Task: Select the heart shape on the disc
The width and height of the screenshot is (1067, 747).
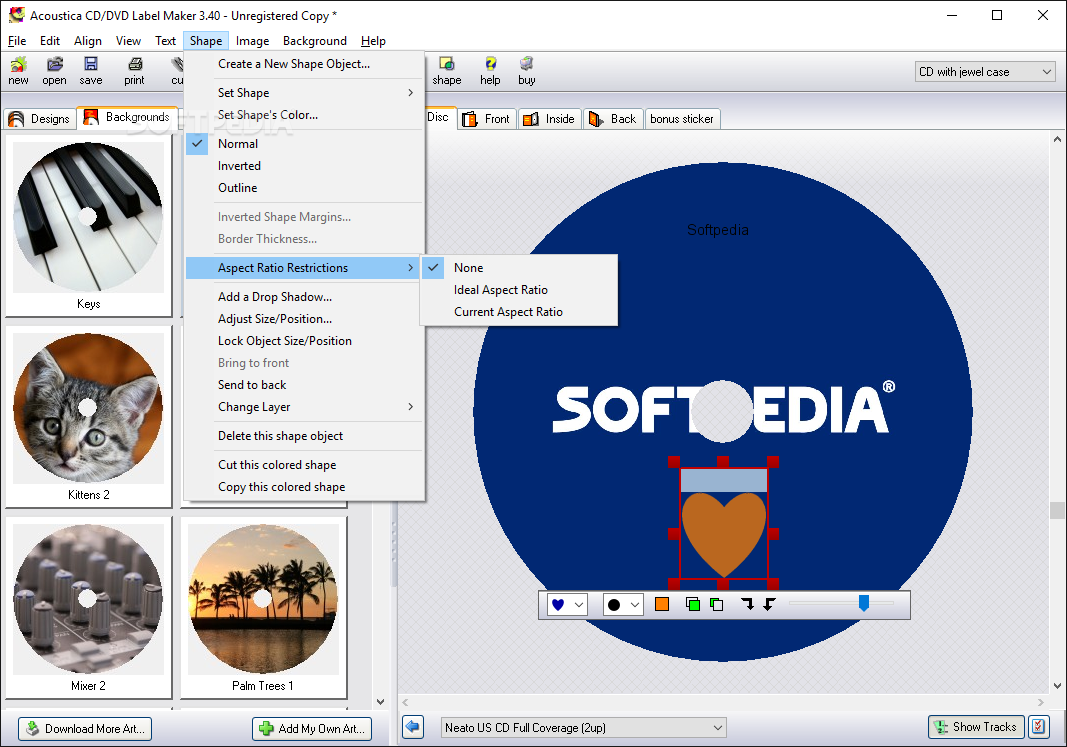Action: pos(723,534)
